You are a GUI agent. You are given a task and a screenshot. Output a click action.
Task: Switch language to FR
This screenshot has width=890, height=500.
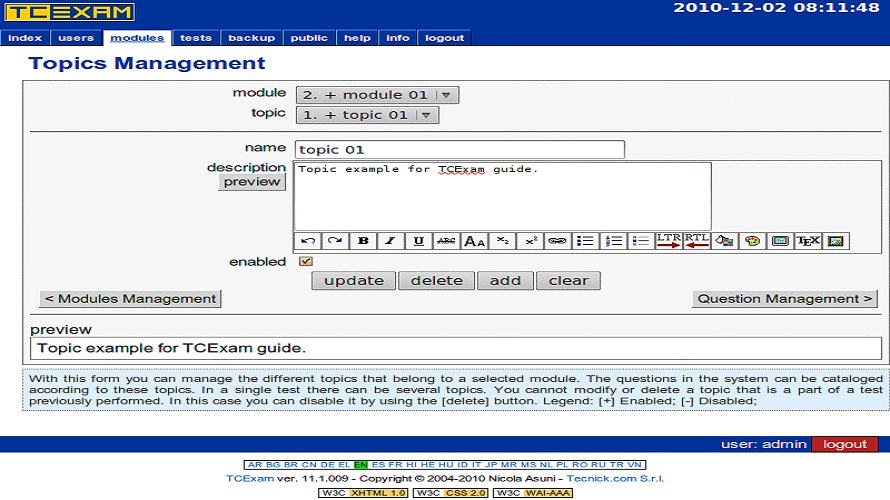395,465
